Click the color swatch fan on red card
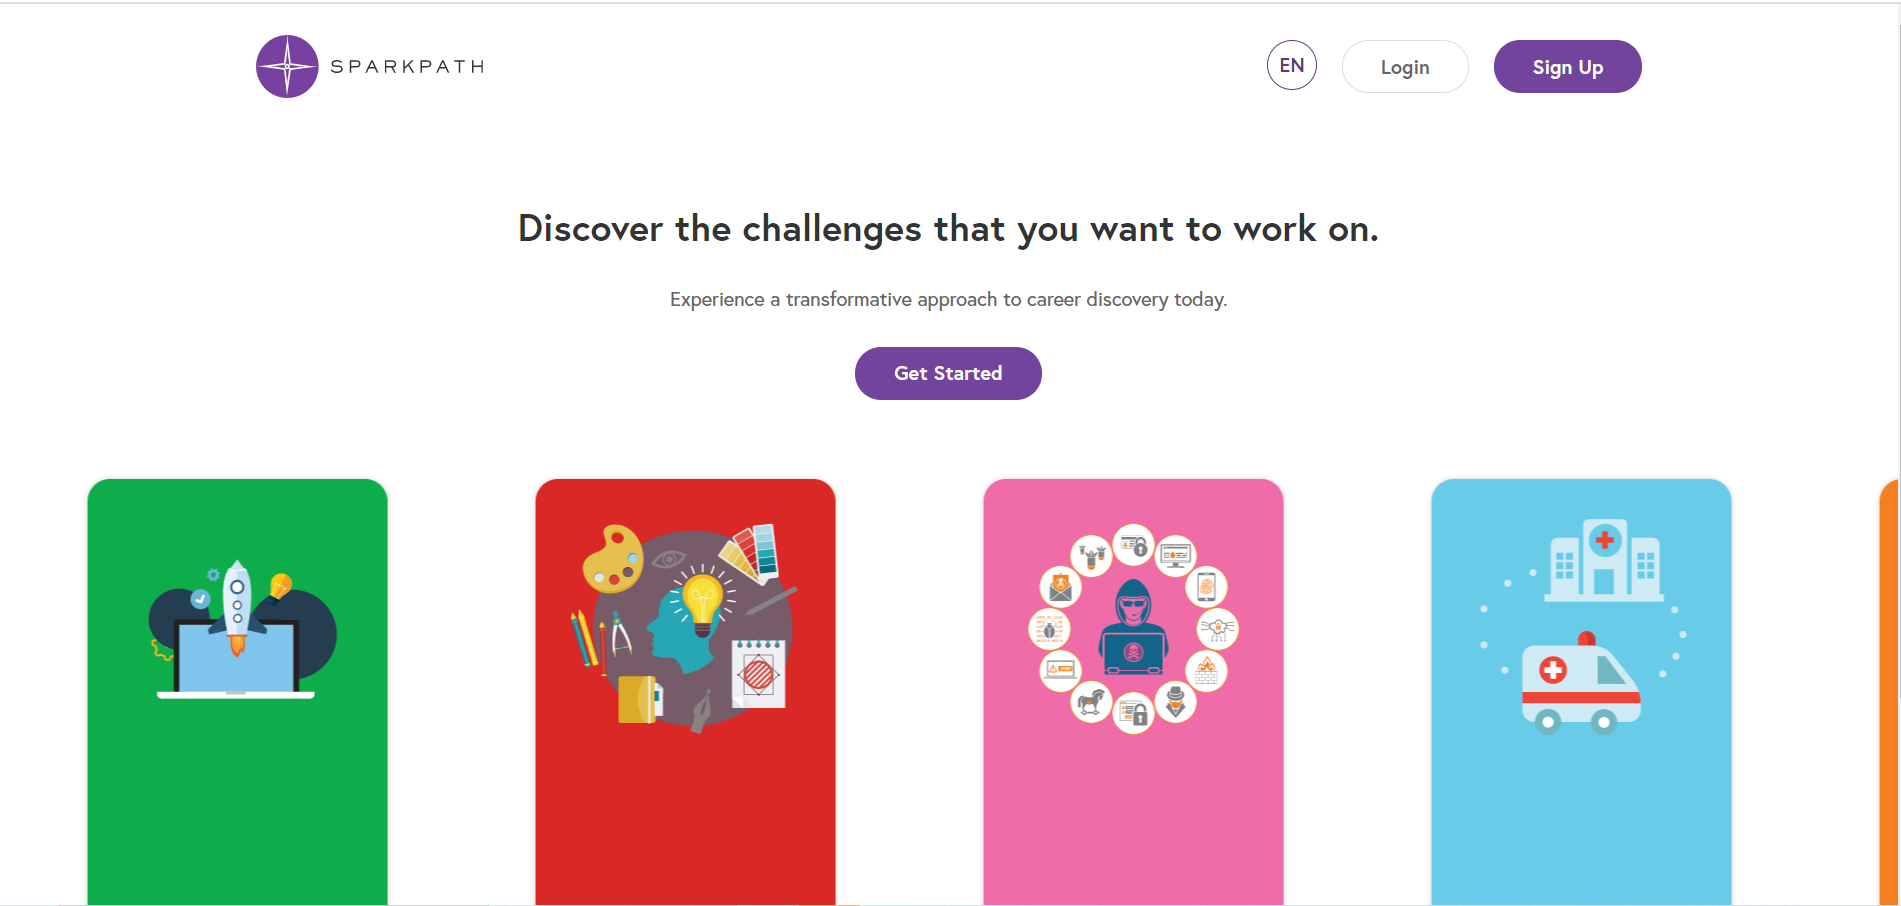This screenshot has height=906, width=1901. (753, 551)
